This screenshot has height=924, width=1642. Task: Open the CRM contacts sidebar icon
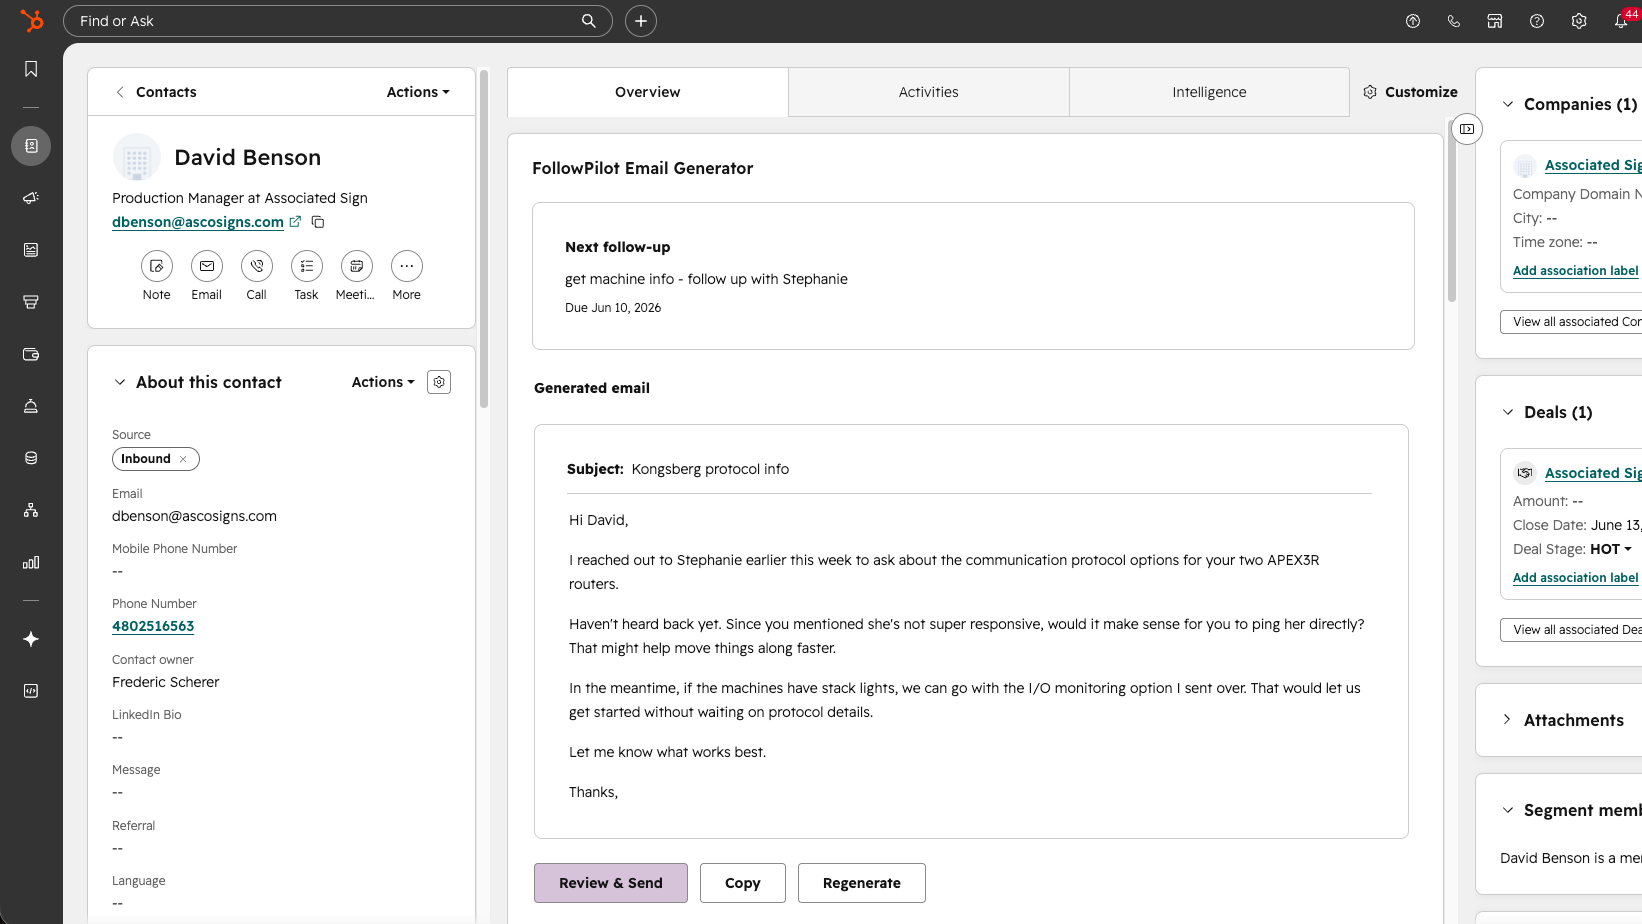coord(31,146)
